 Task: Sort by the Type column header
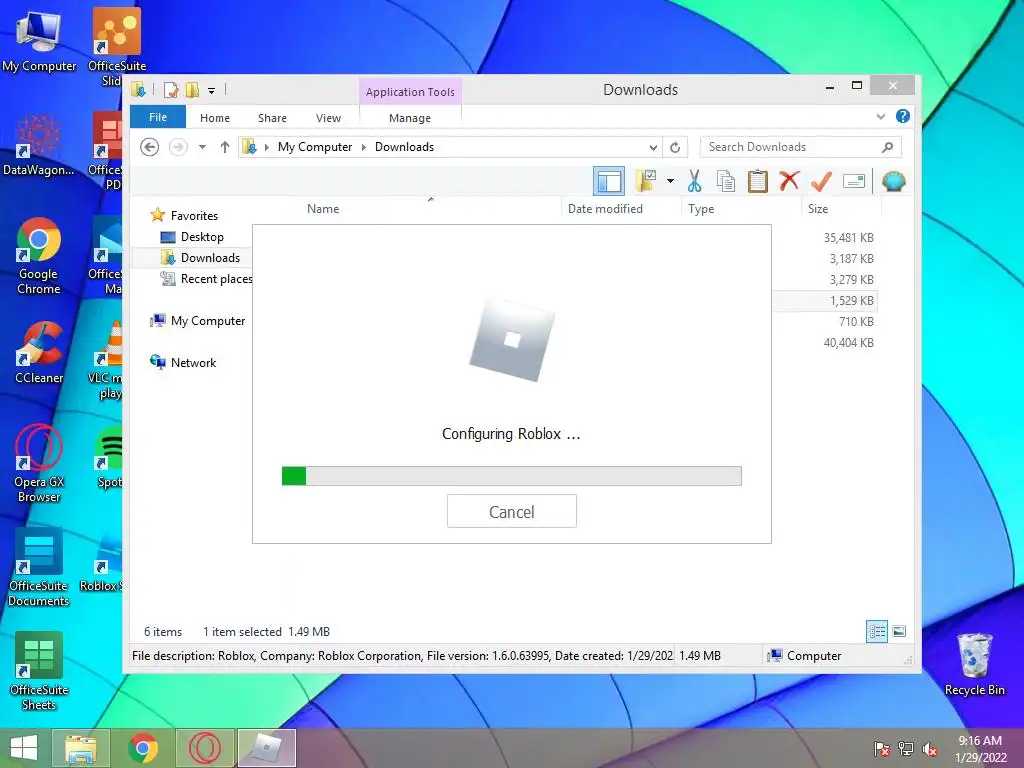[x=701, y=209]
